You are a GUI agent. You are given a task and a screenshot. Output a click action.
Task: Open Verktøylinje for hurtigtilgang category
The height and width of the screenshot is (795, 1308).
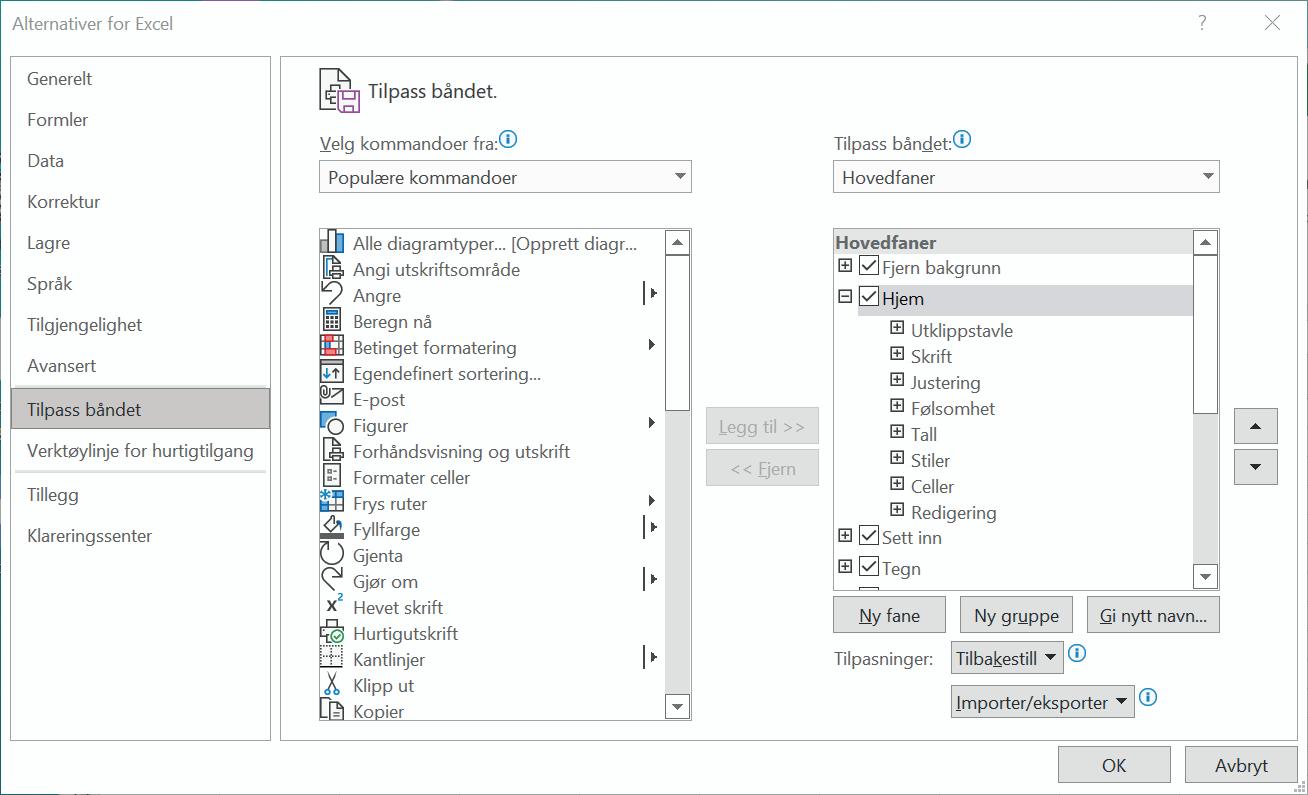click(140, 451)
